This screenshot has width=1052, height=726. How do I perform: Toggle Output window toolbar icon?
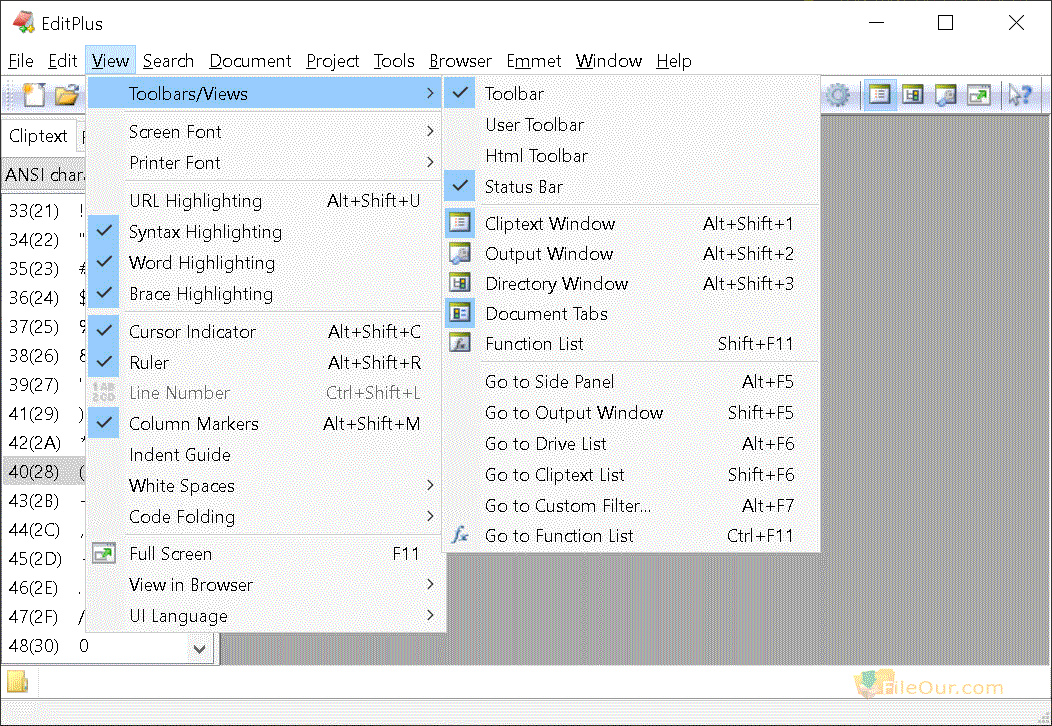click(945, 95)
